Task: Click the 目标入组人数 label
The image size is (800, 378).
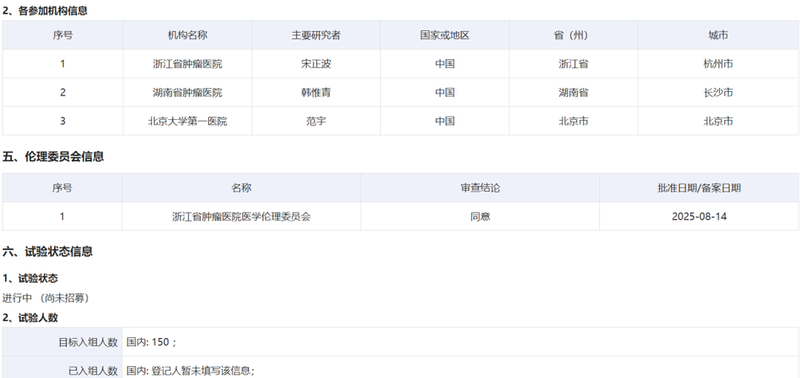Action: click(88, 342)
